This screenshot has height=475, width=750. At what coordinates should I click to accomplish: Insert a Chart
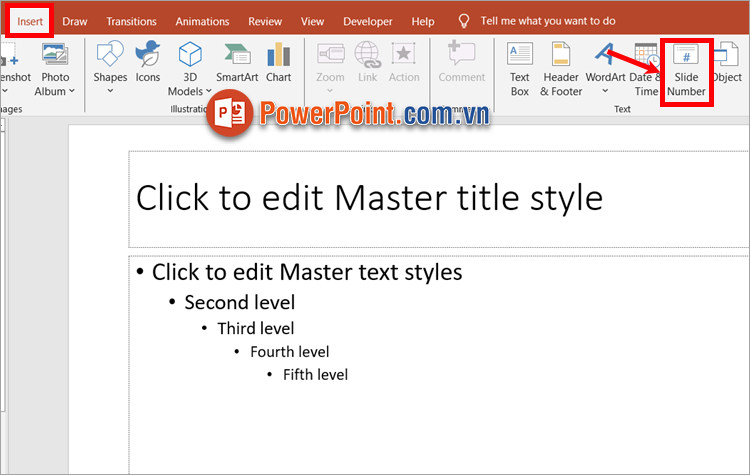point(278,62)
